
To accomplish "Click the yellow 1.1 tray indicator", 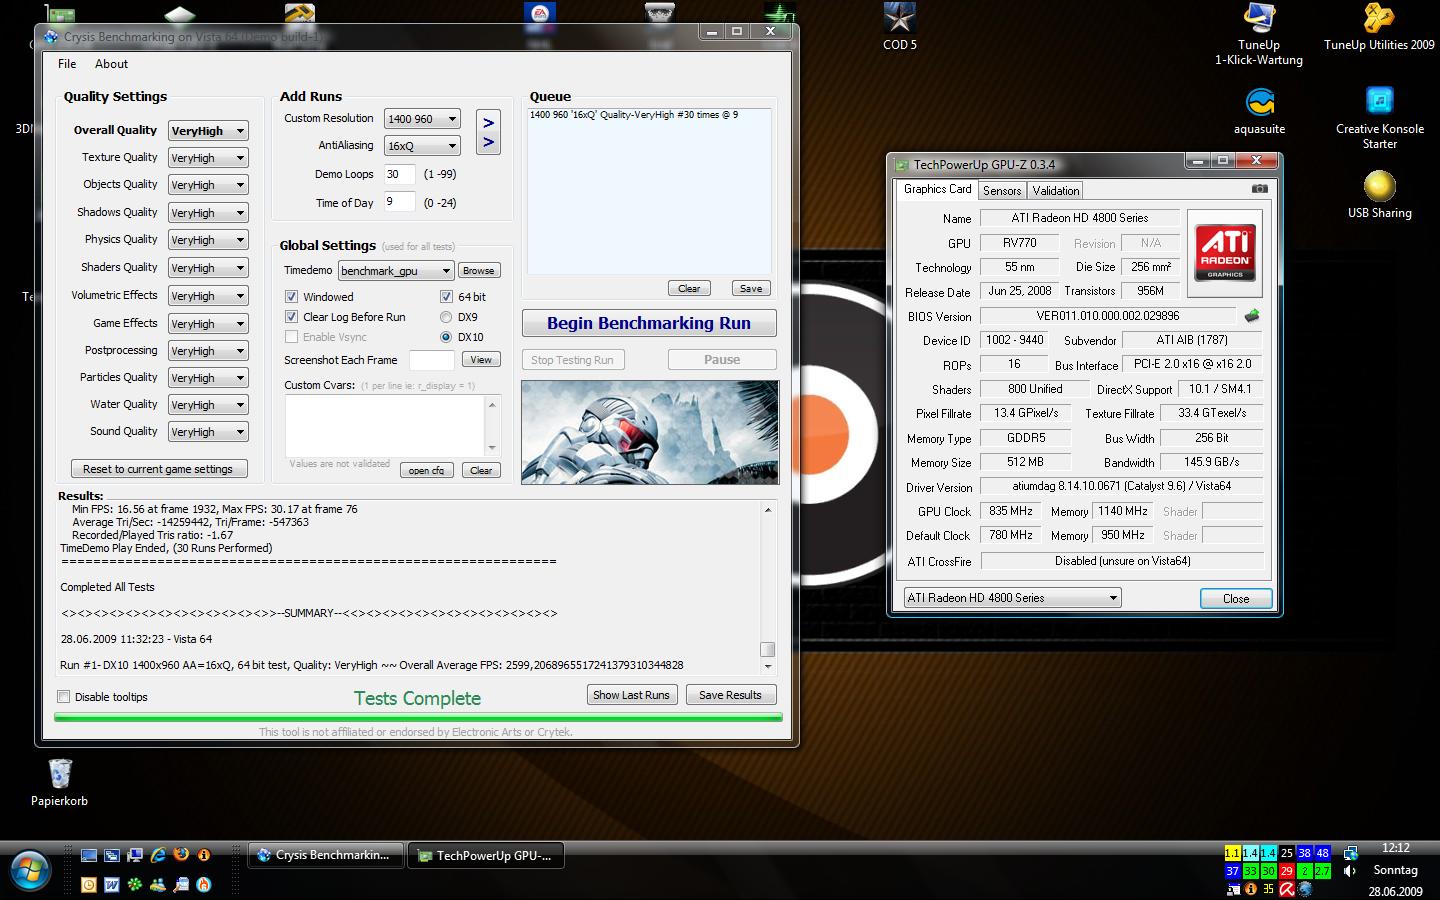I will tap(1232, 853).
